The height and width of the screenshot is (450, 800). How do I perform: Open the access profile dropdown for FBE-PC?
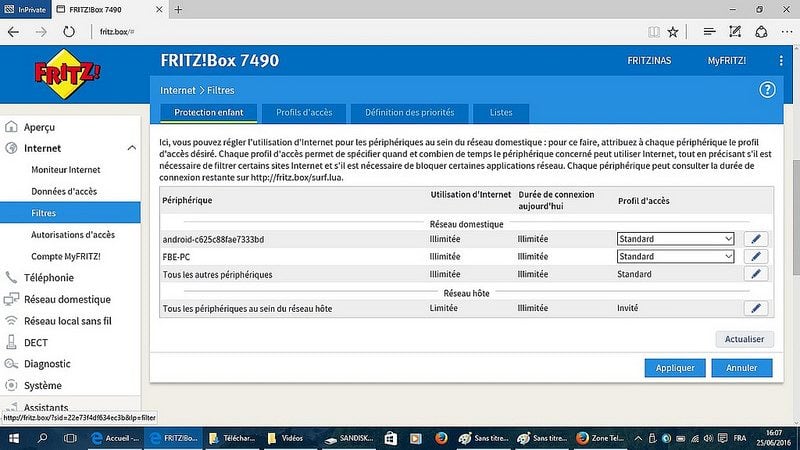(676, 256)
